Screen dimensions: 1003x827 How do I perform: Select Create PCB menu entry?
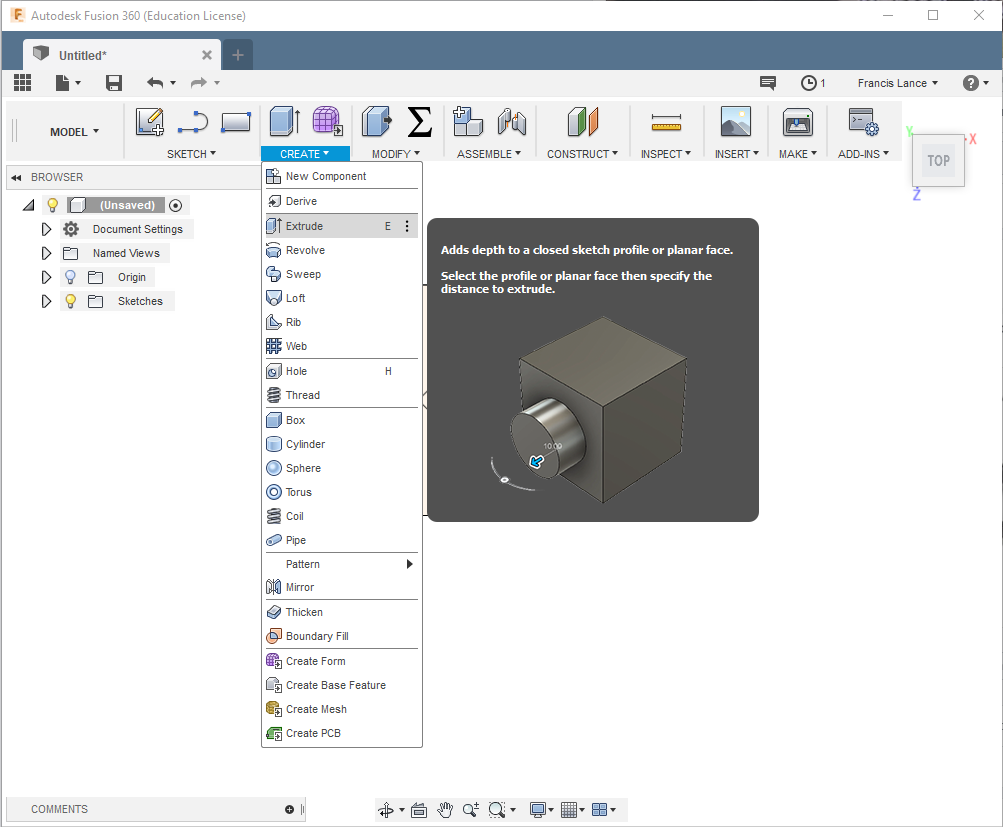tap(342, 733)
